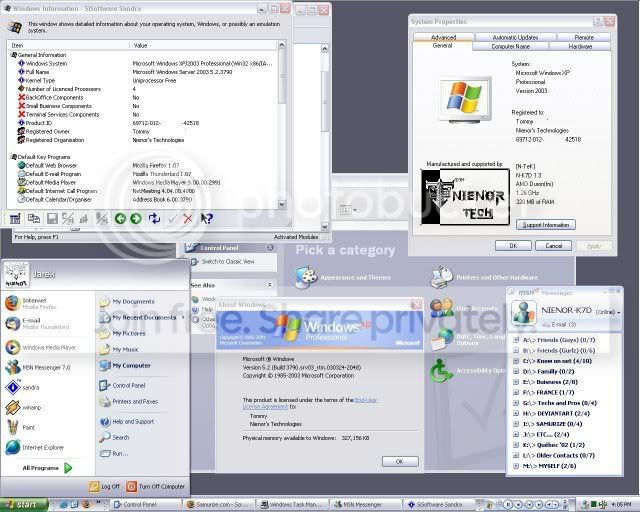
Task: Switch to SiSoftware Sandra taskbar button
Action: (x=438, y=505)
